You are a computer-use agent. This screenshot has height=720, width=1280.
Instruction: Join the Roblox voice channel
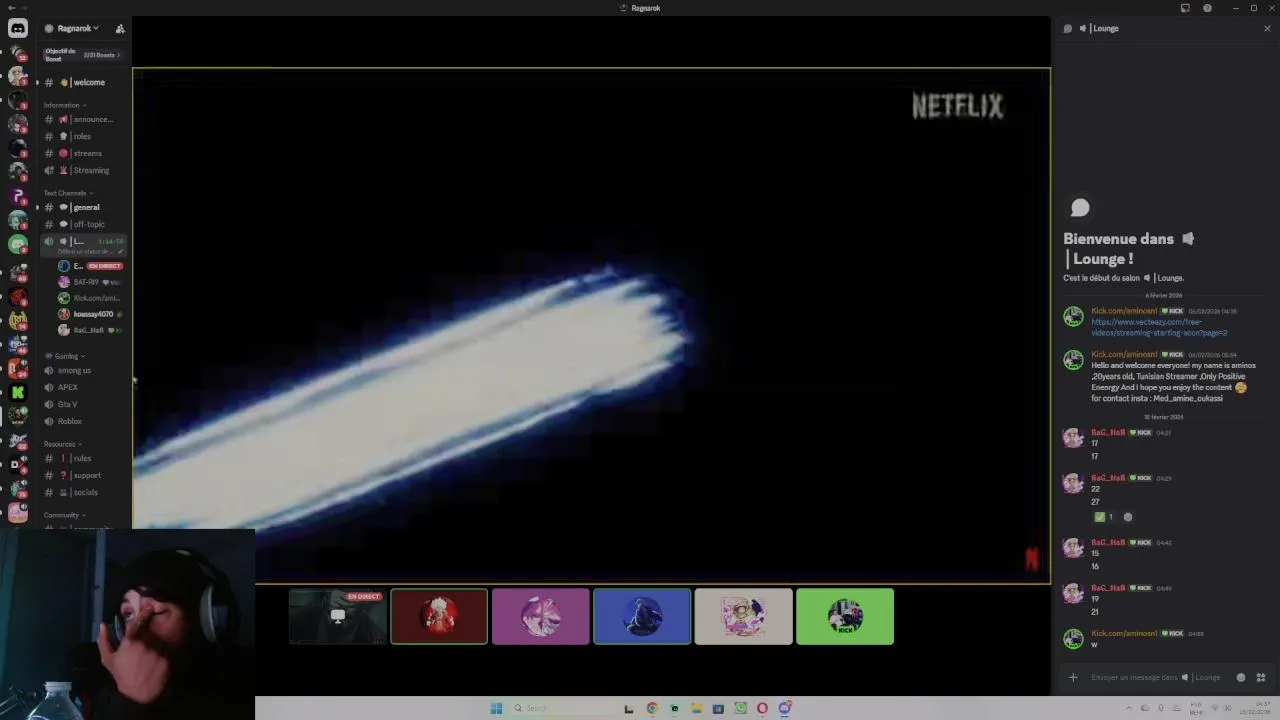click(84, 421)
